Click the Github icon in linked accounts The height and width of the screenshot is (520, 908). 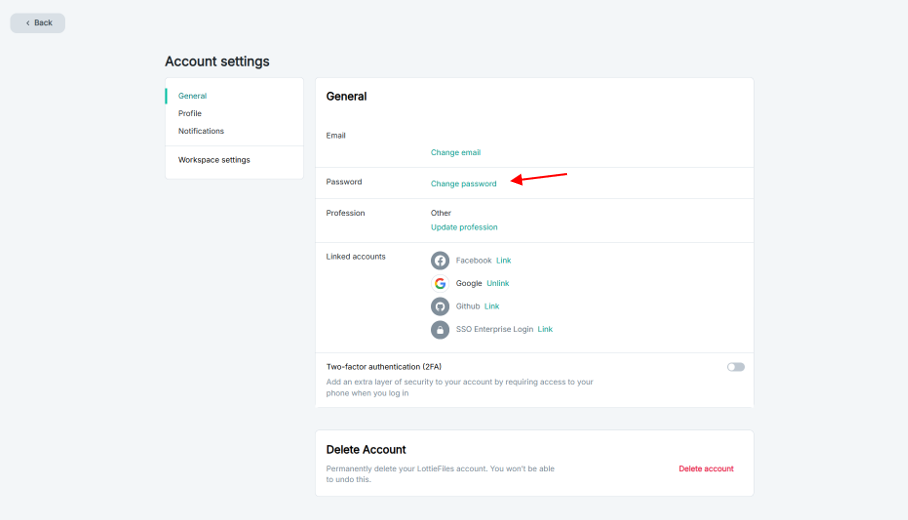(440, 306)
